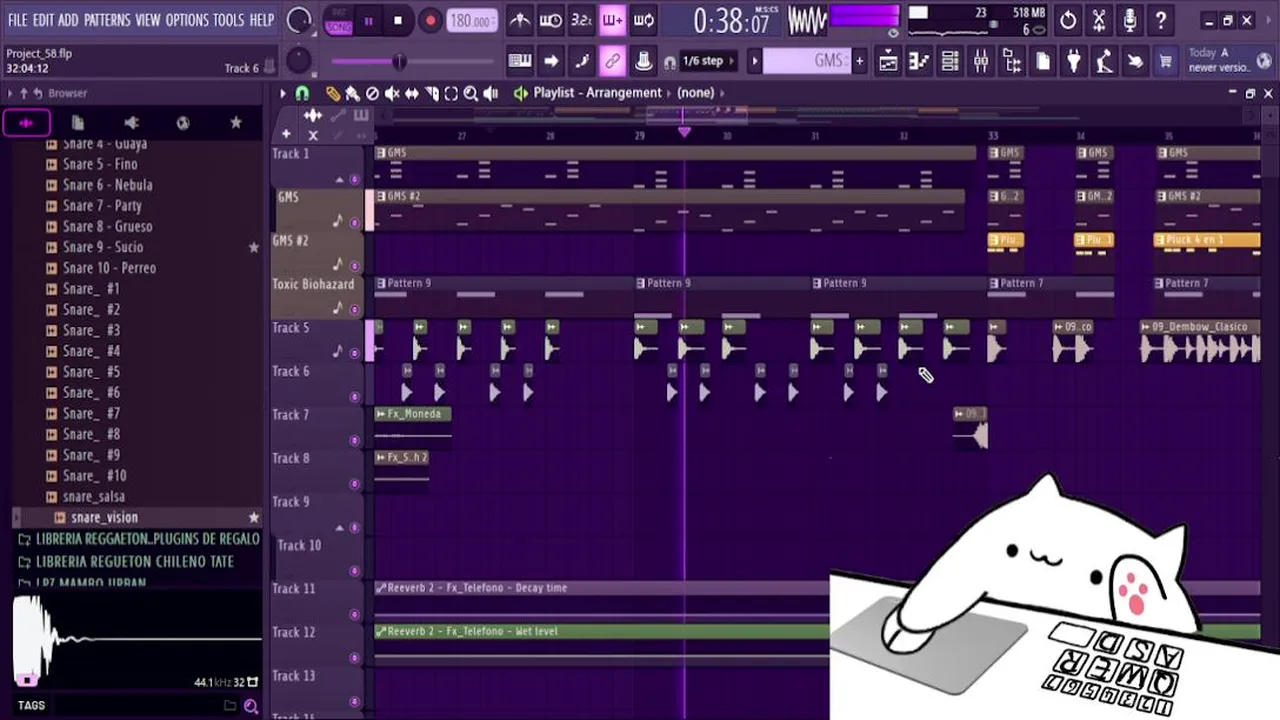Open the Piano roll view icon

[x=919, y=62]
